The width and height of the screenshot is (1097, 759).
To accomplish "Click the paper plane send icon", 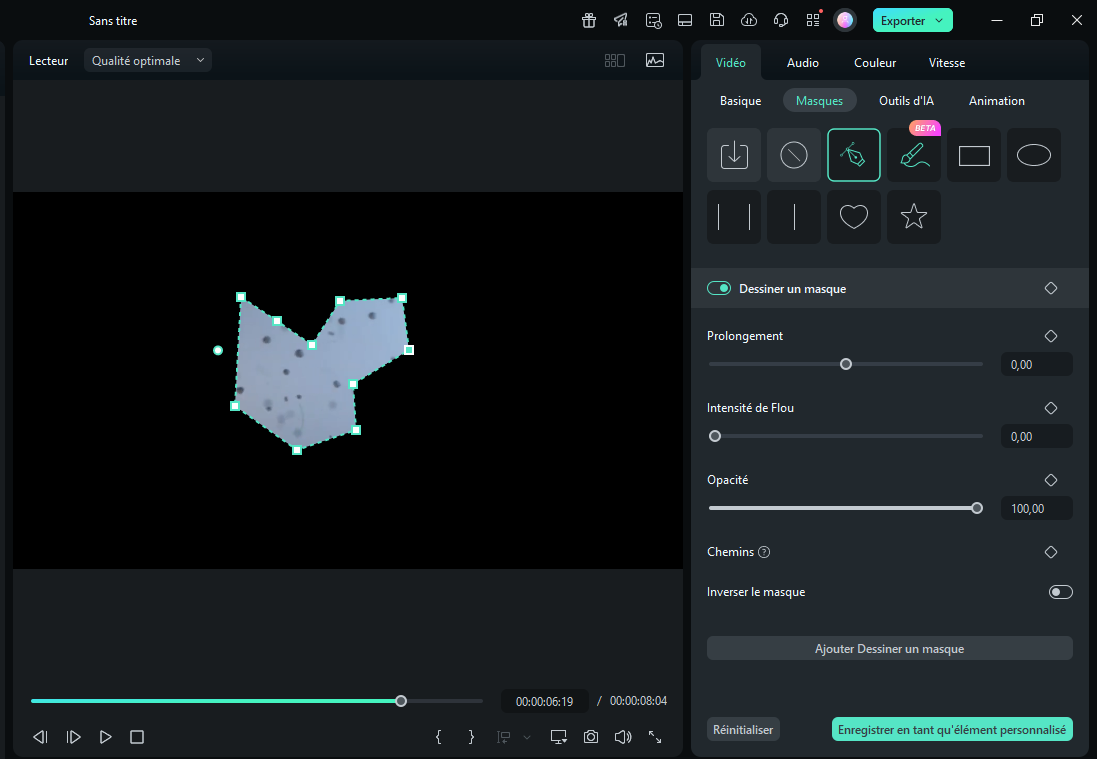I will point(621,20).
